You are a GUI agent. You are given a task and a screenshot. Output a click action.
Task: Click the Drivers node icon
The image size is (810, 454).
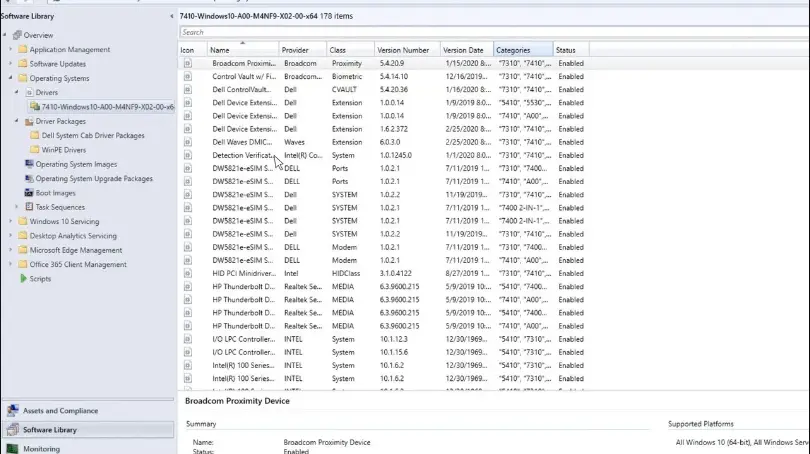(29, 92)
